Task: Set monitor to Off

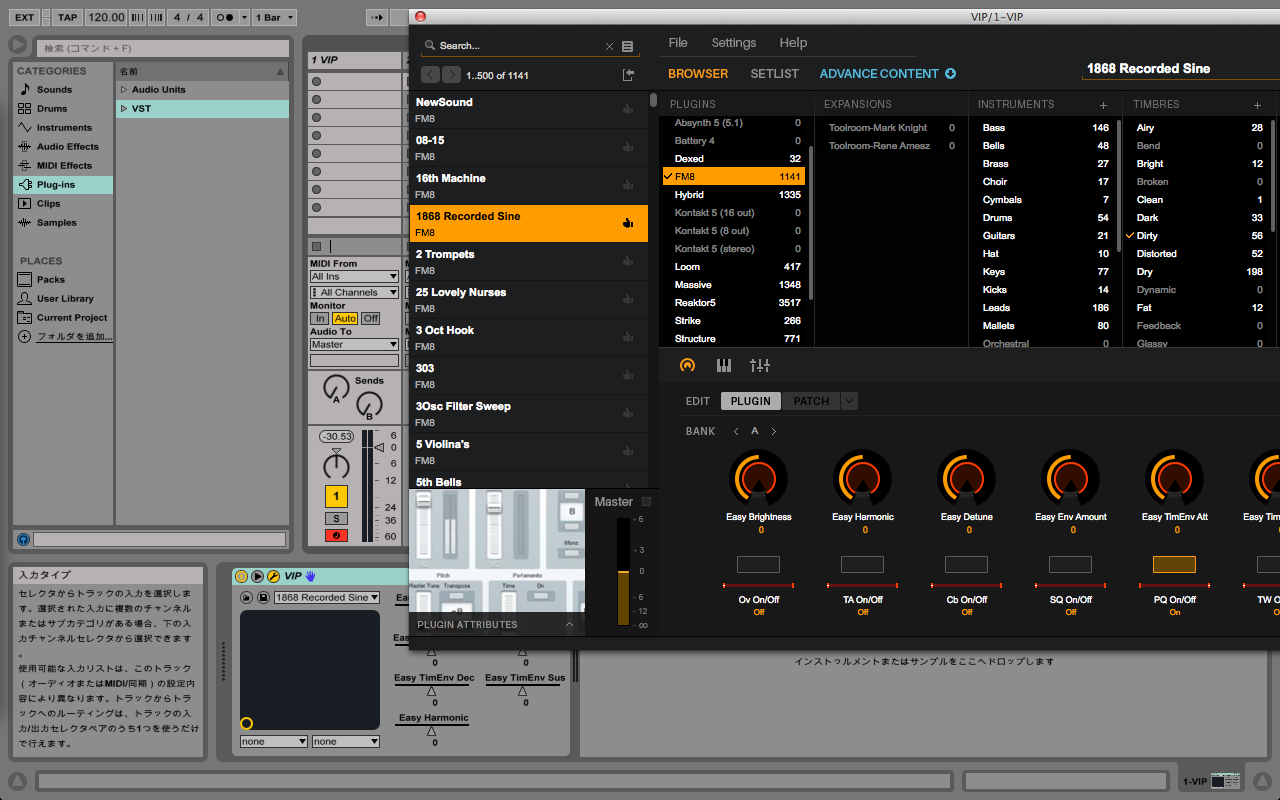Action: click(370, 318)
